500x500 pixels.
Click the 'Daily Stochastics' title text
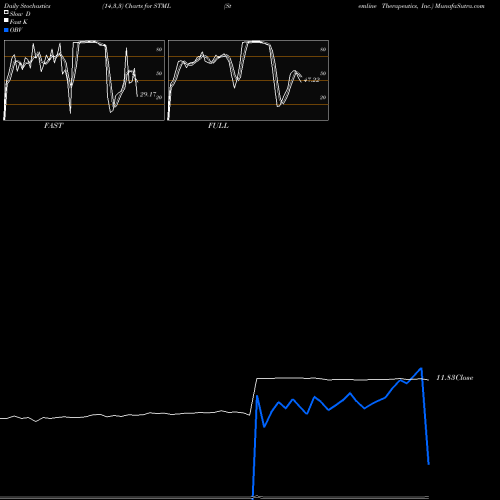tap(27, 6)
